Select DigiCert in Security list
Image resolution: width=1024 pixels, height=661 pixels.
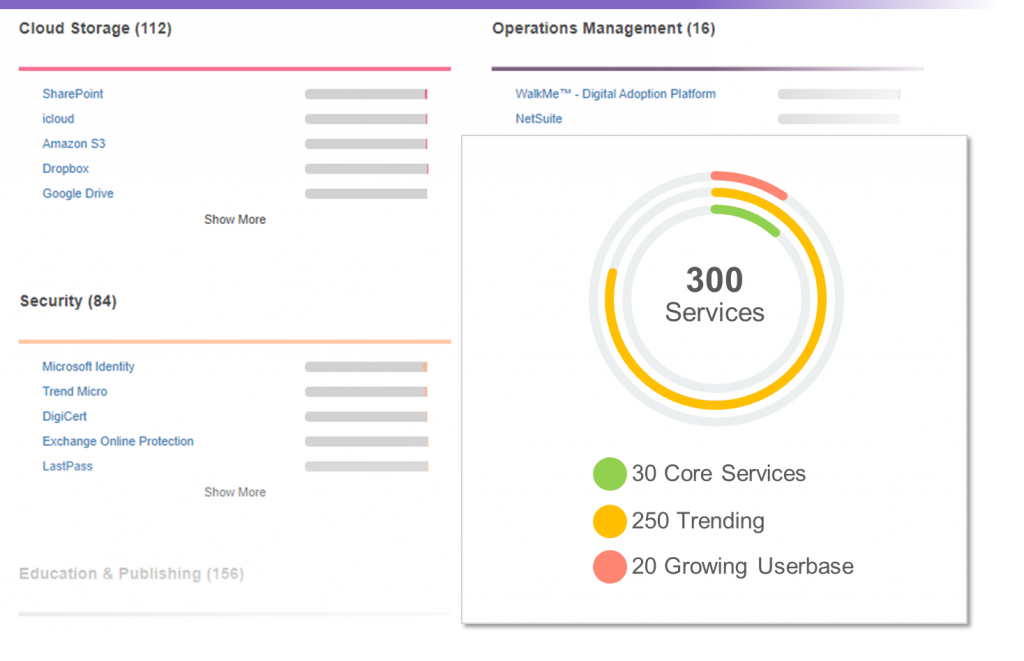[64, 417]
